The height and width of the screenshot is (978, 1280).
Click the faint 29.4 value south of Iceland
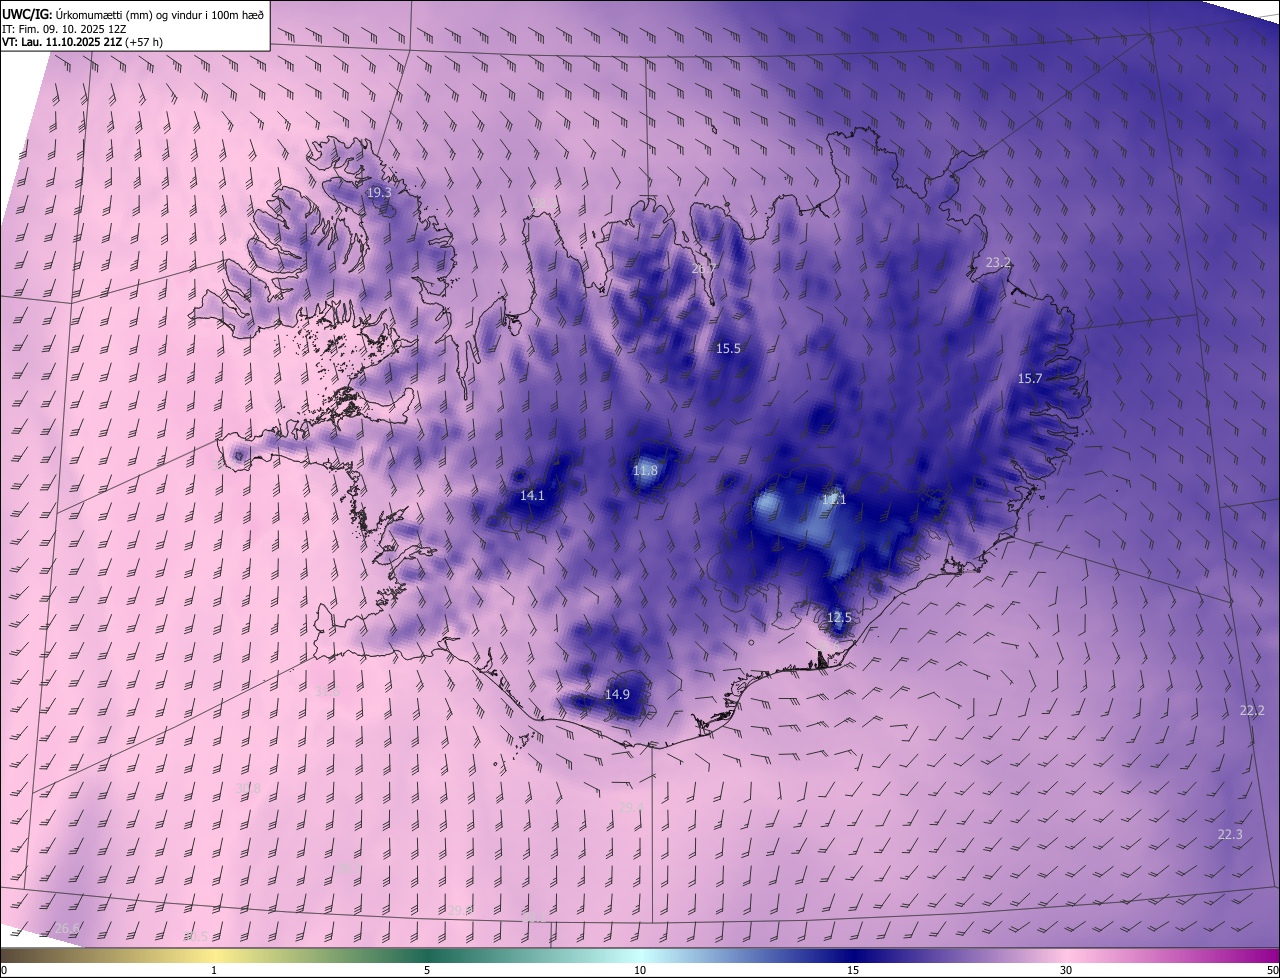(x=630, y=808)
